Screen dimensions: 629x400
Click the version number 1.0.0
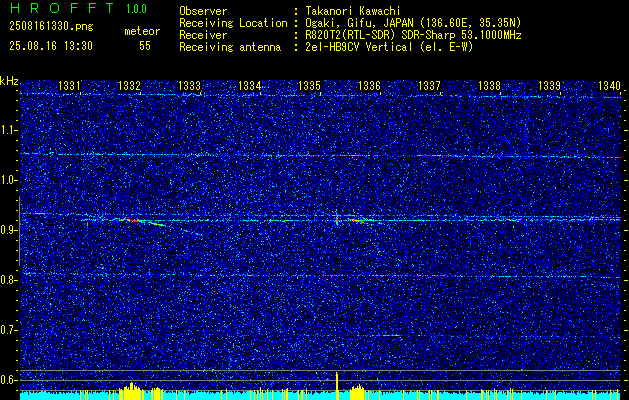click(136, 8)
